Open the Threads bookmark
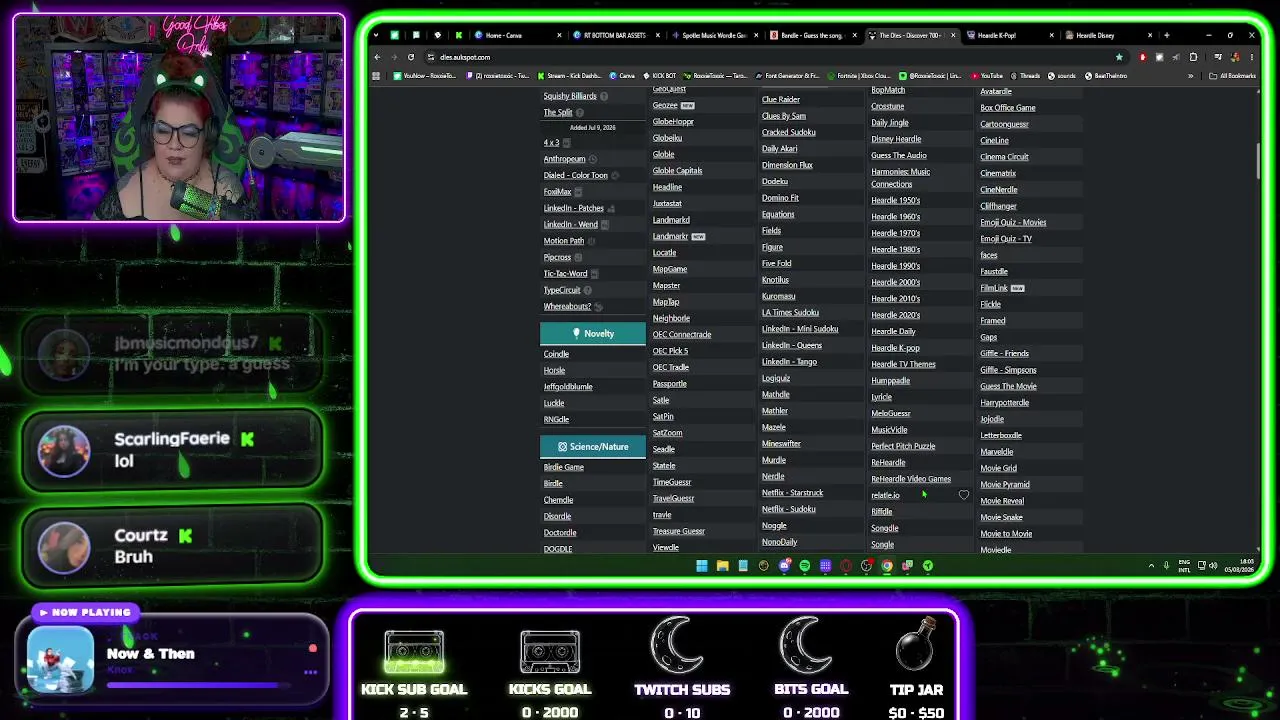The width and height of the screenshot is (1280, 720). [1025, 76]
